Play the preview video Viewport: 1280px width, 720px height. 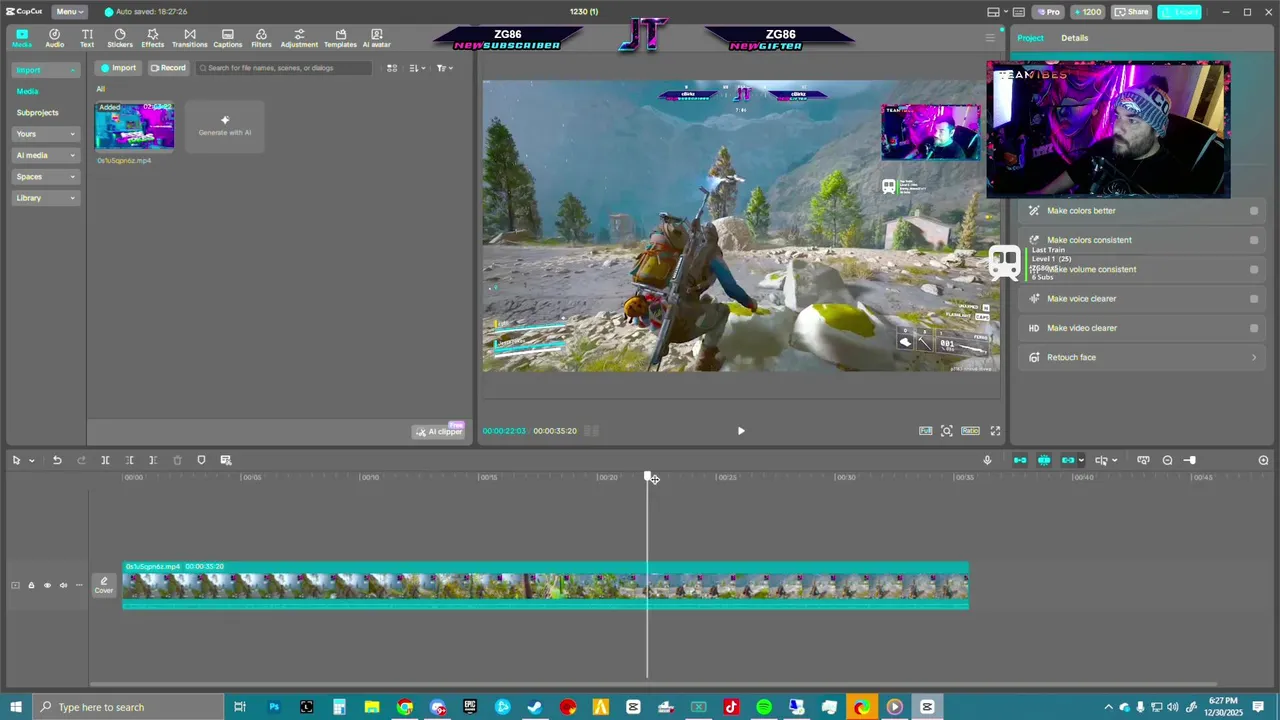point(741,431)
